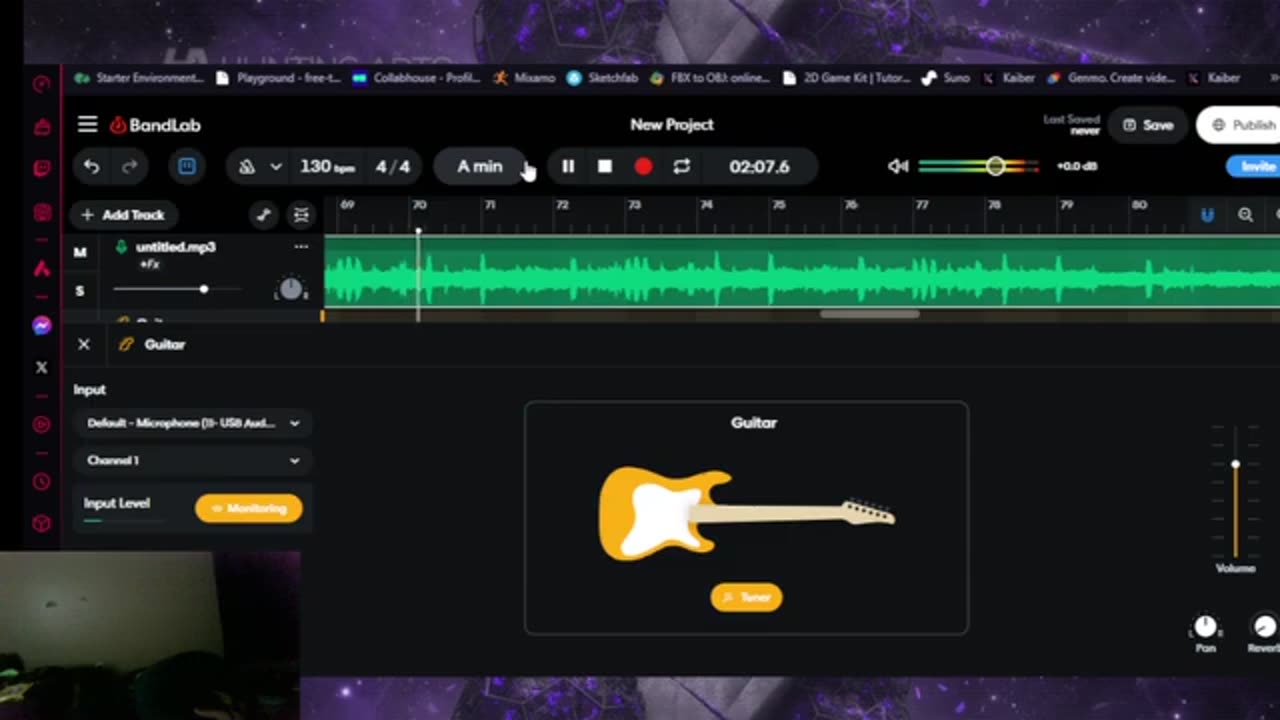This screenshot has height=720, width=1280.
Task: Open the Sketchfab bookmark
Action: (x=602, y=78)
